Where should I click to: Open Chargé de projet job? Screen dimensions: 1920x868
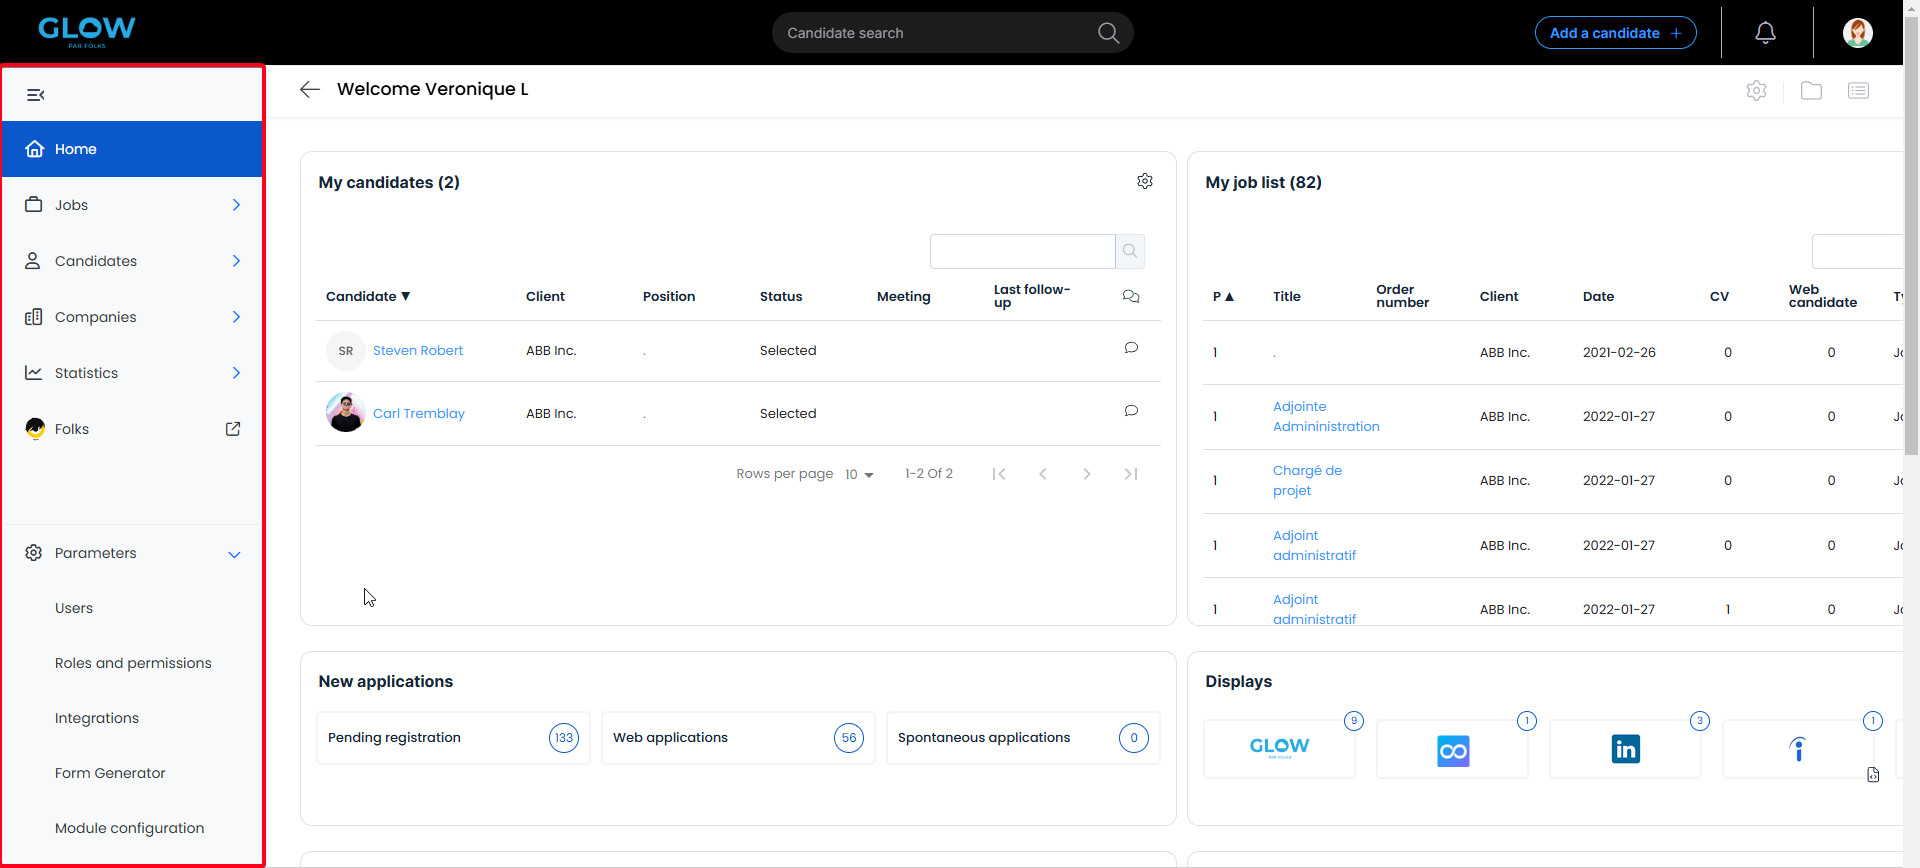(x=1307, y=481)
